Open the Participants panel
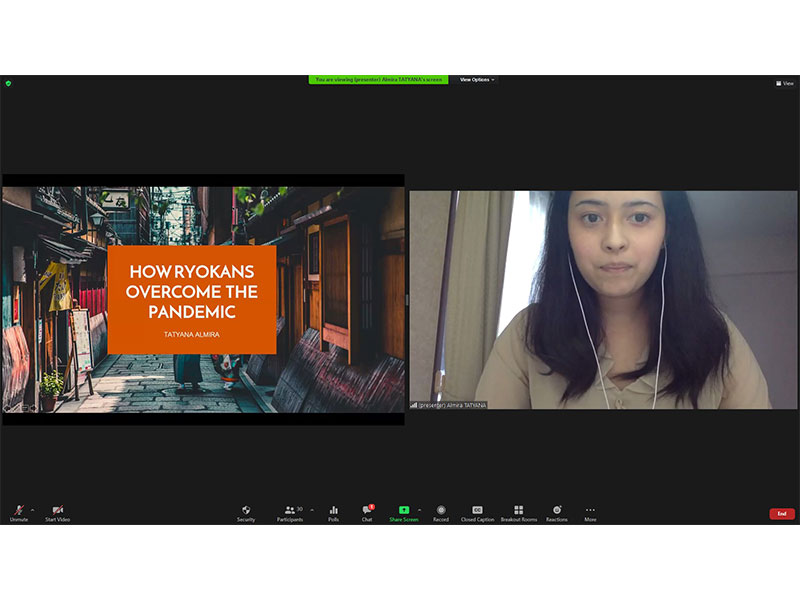800x600 pixels. pos(290,512)
